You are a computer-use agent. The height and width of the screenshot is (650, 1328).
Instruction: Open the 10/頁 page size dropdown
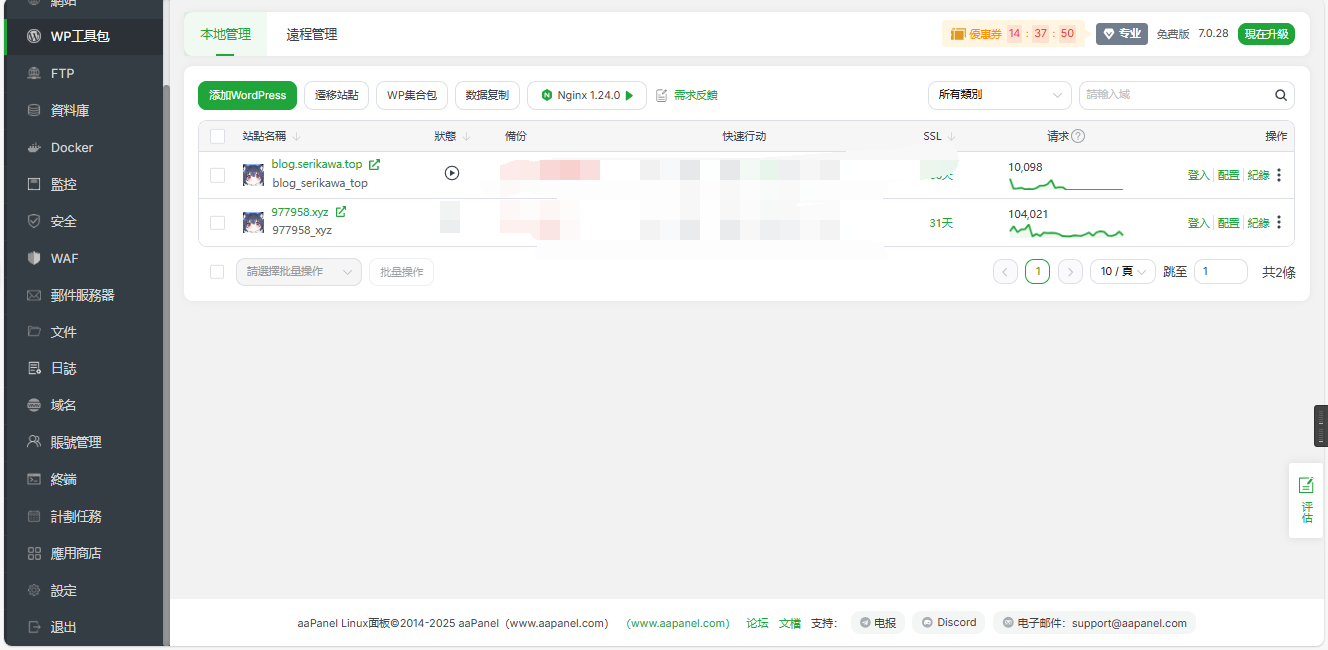(x=1122, y=272)
